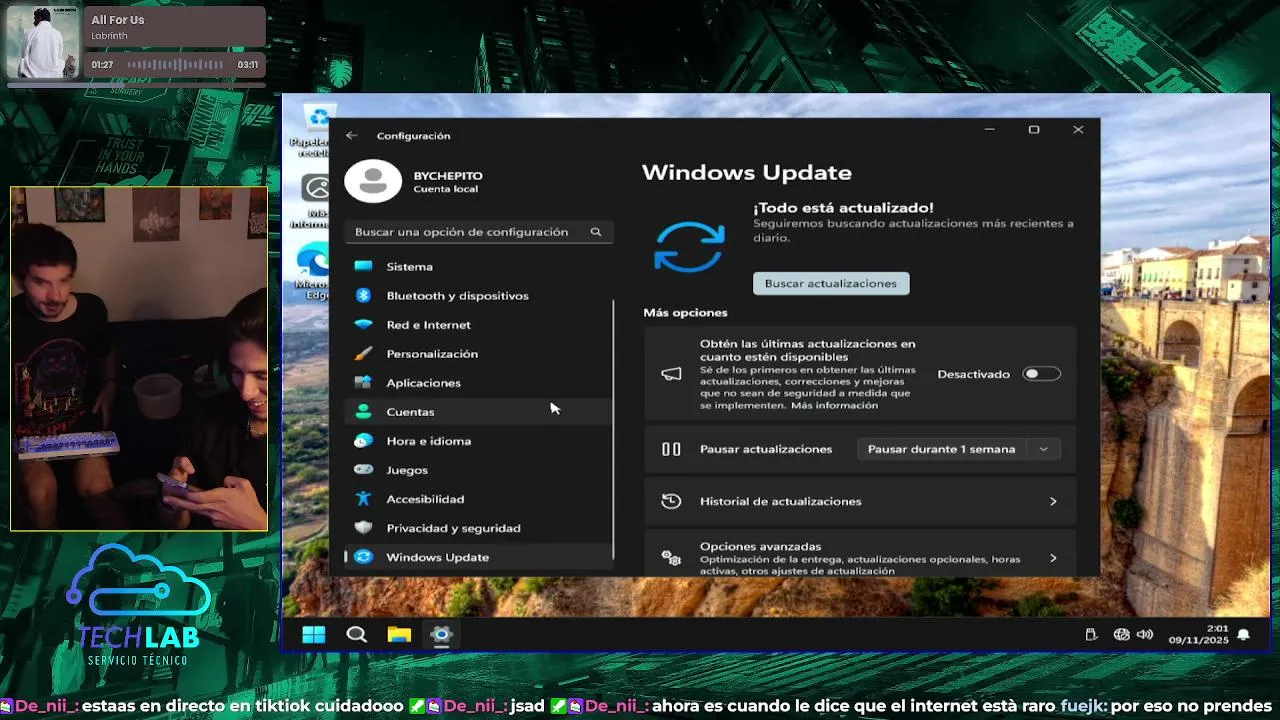Image resolution: width=1280 pixels, height=720 pixels.
Task: Open the volume speaker tray icon
Action: tap(1145, 635)
